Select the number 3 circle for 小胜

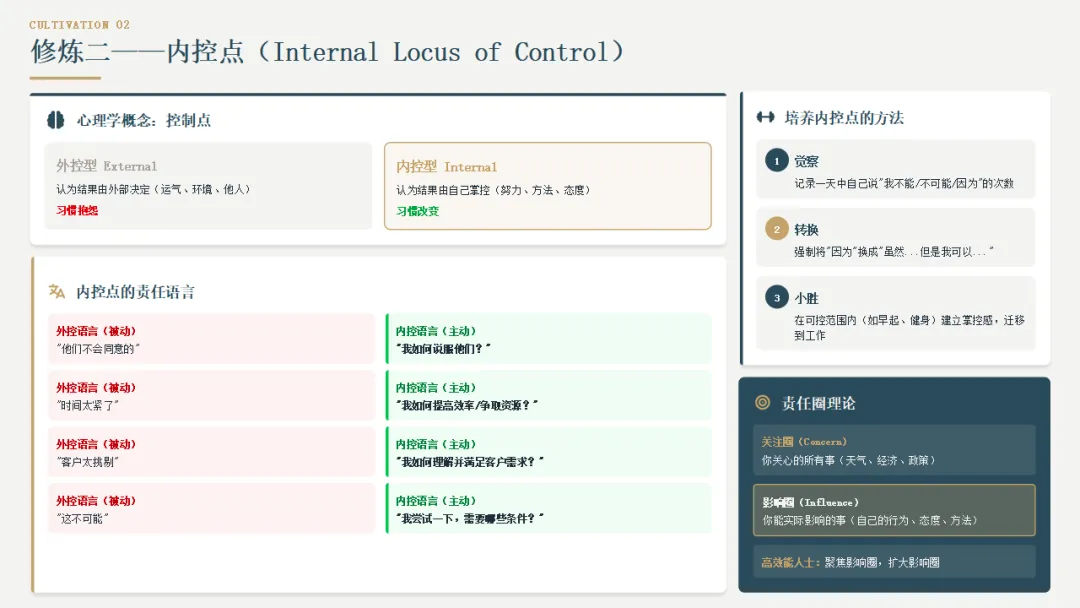[x=777, y=297]
